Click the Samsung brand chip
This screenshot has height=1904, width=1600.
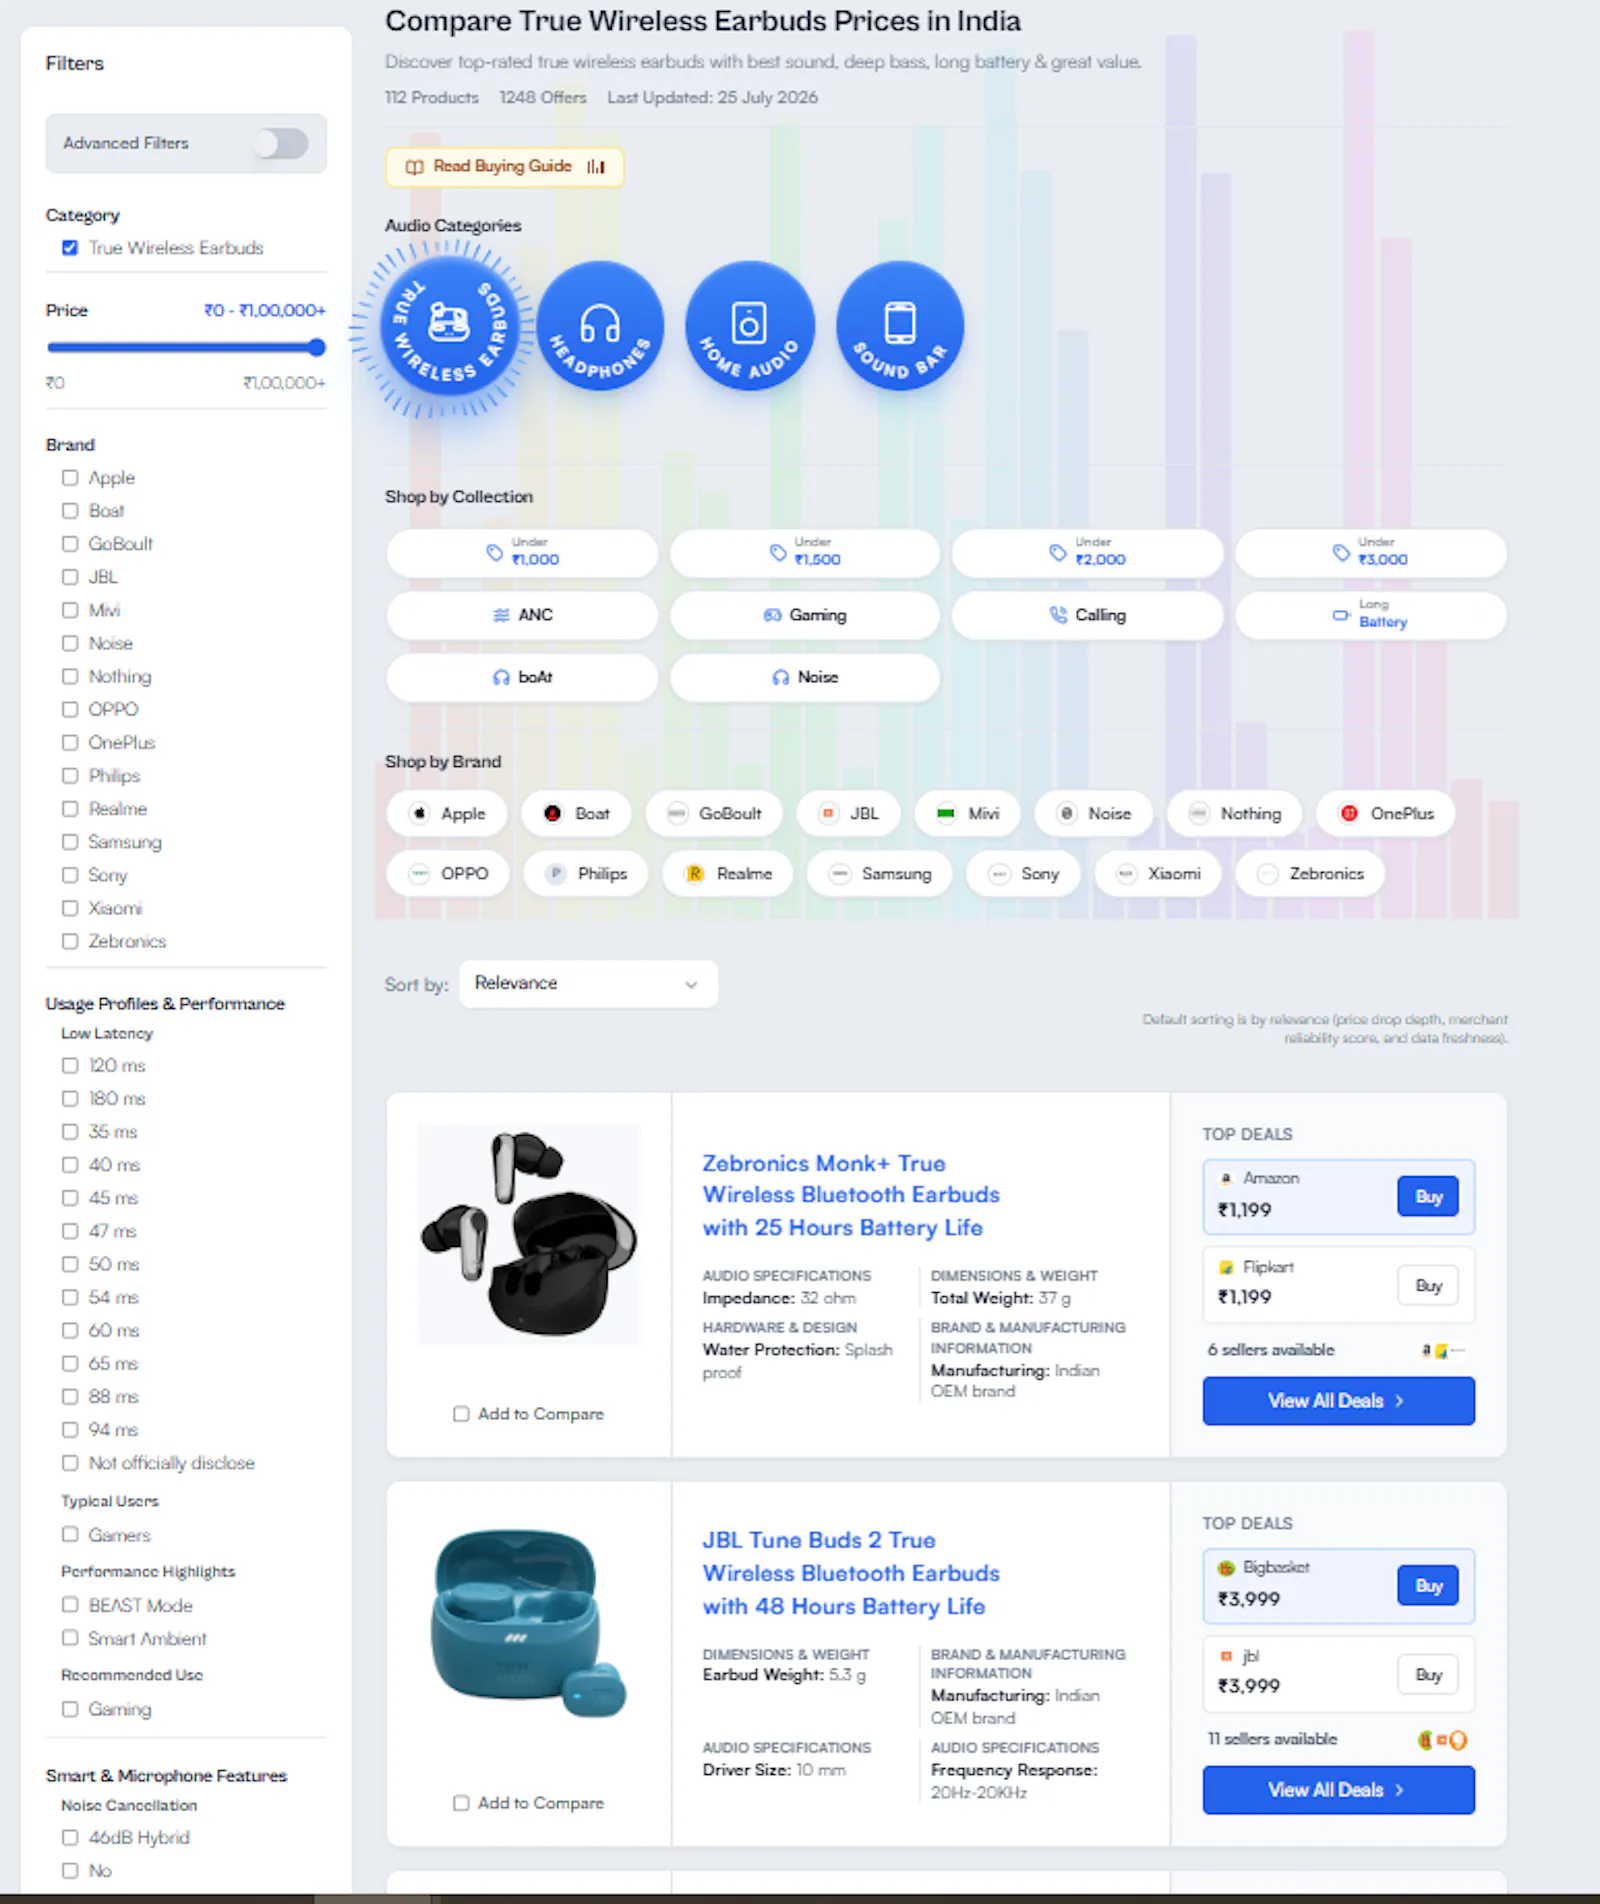[880, 873]
